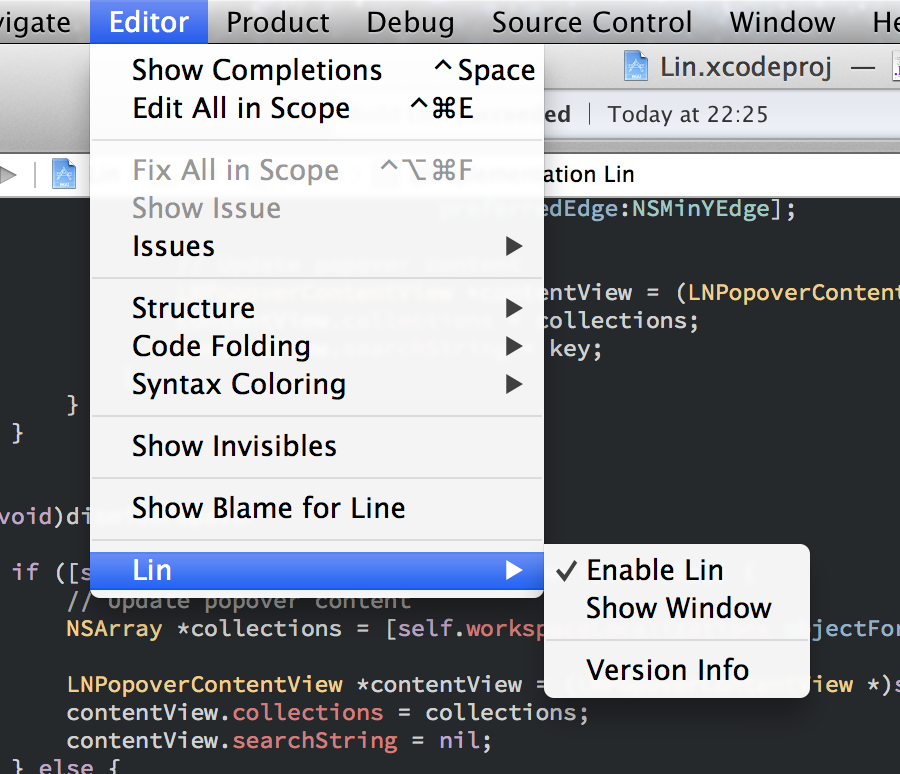The image size is (900, 774).
Task: Expand the Issues submenu
Action: click(173, 246)
